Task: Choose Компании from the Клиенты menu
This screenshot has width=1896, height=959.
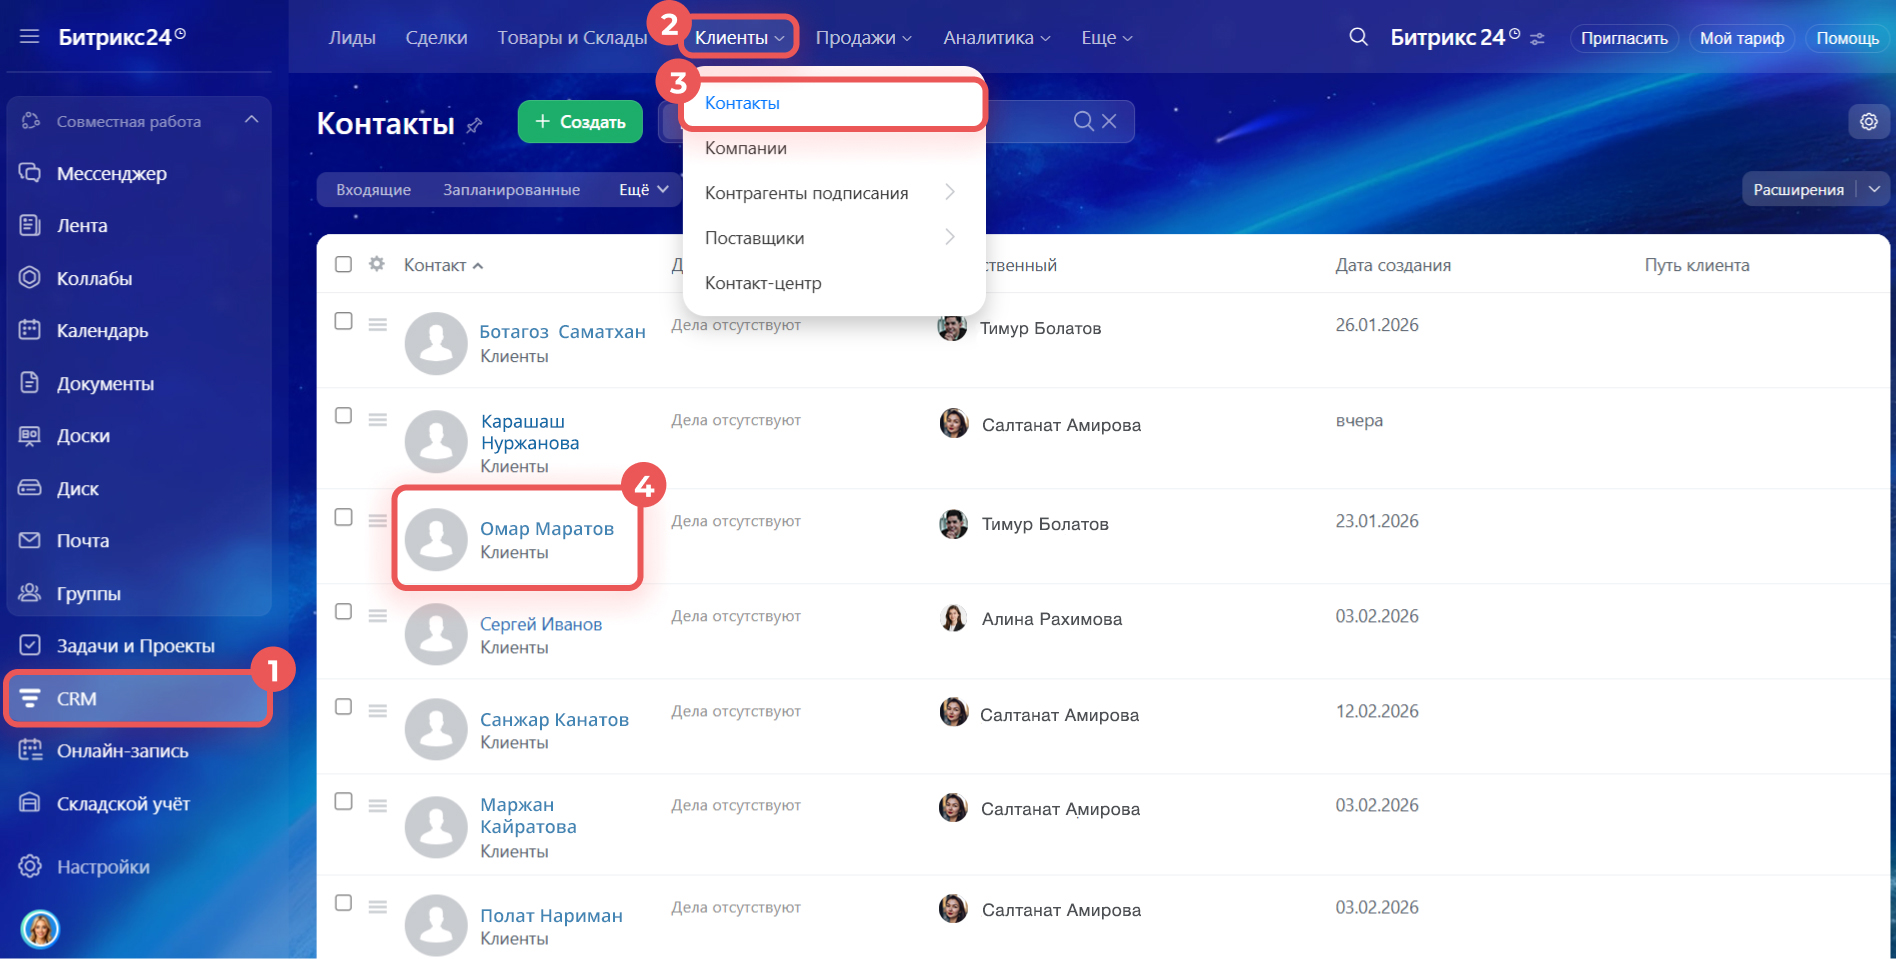Action: click(x=745, y=148)
